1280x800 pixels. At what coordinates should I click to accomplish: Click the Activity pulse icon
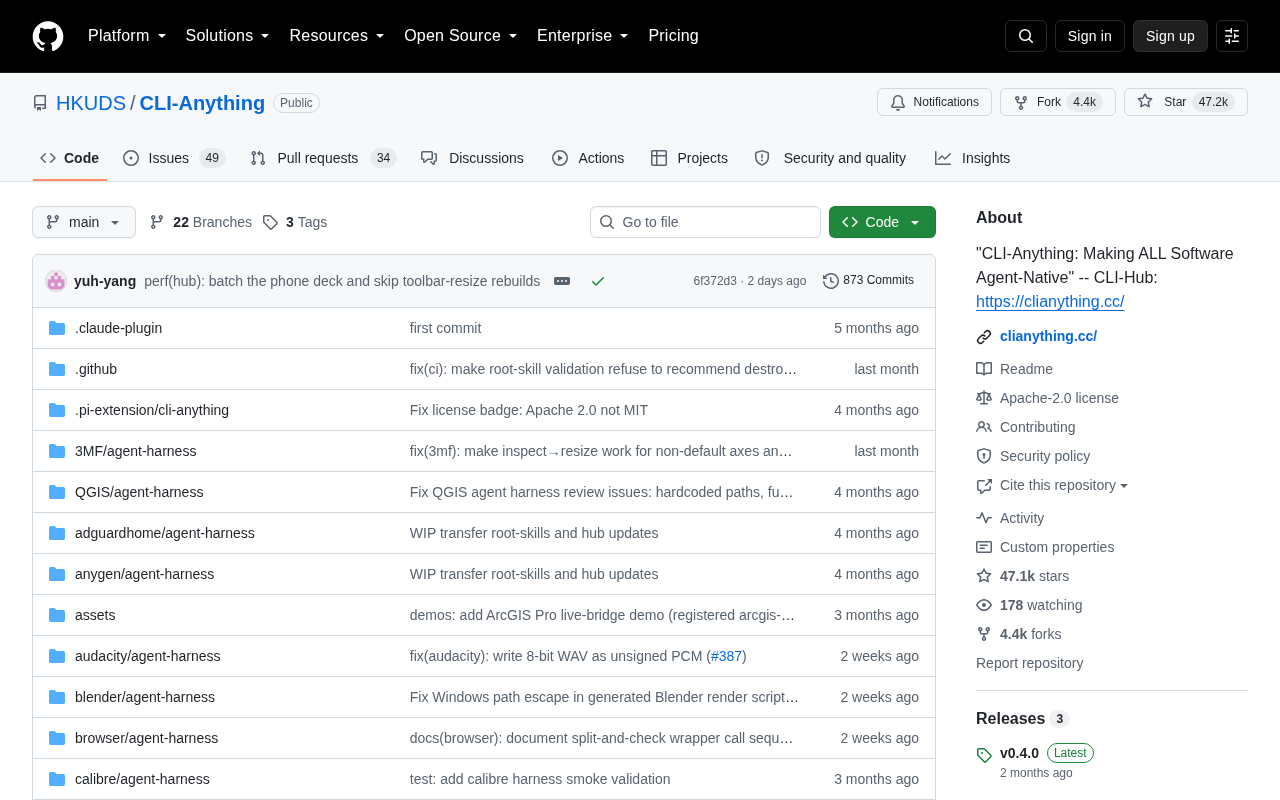coord(984,518)
